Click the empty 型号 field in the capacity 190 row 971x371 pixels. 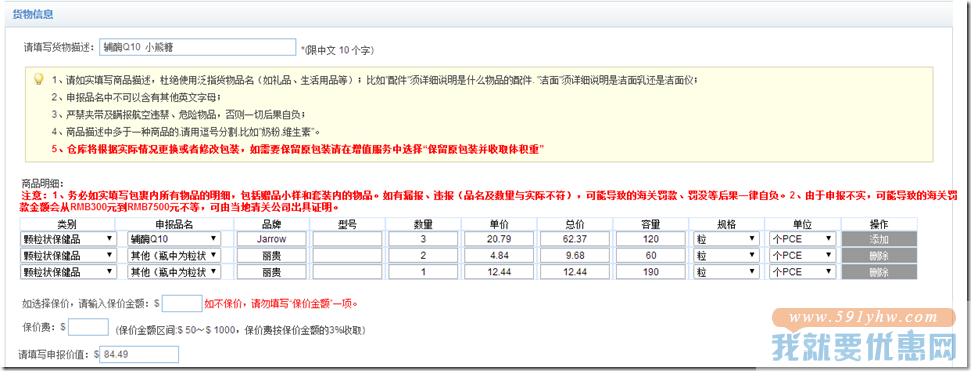coord(347,272)
